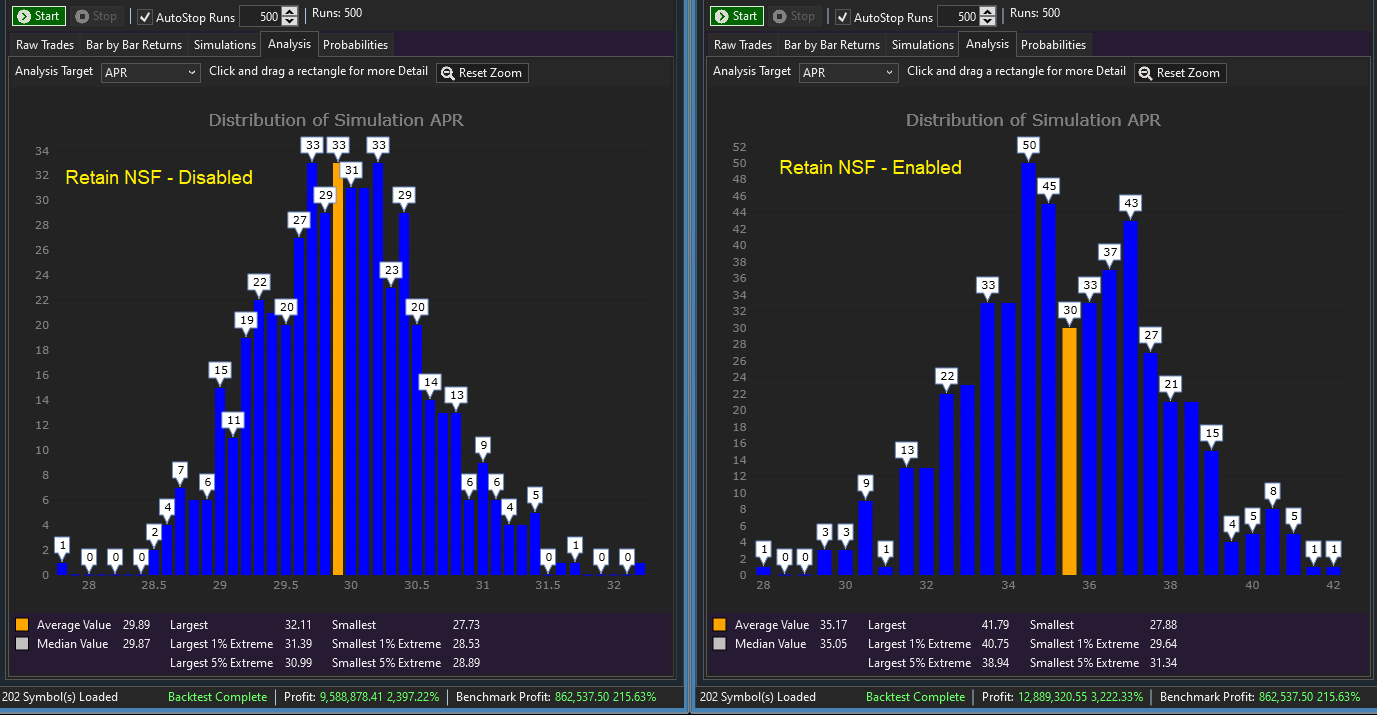Decrease AutoStop Runs value in right panel

point(987,21)
